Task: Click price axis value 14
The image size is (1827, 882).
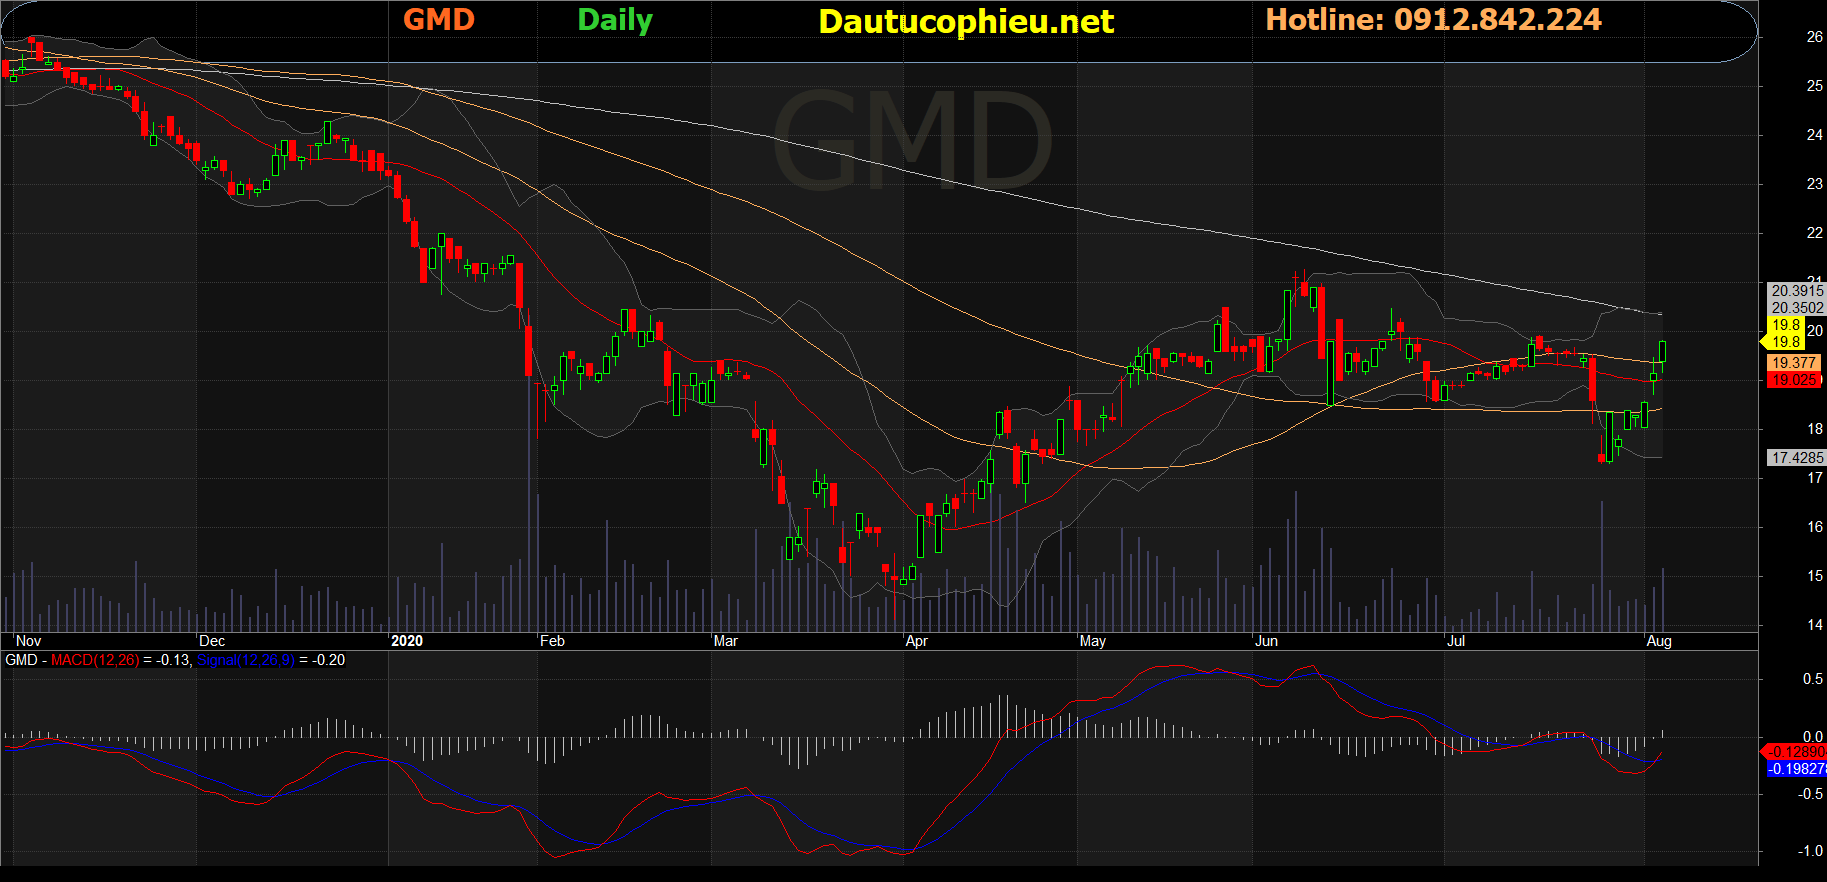Action: 1814,625
